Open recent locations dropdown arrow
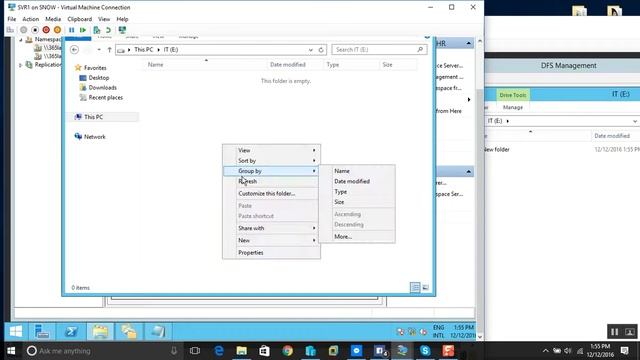 (x=99, y=50)
